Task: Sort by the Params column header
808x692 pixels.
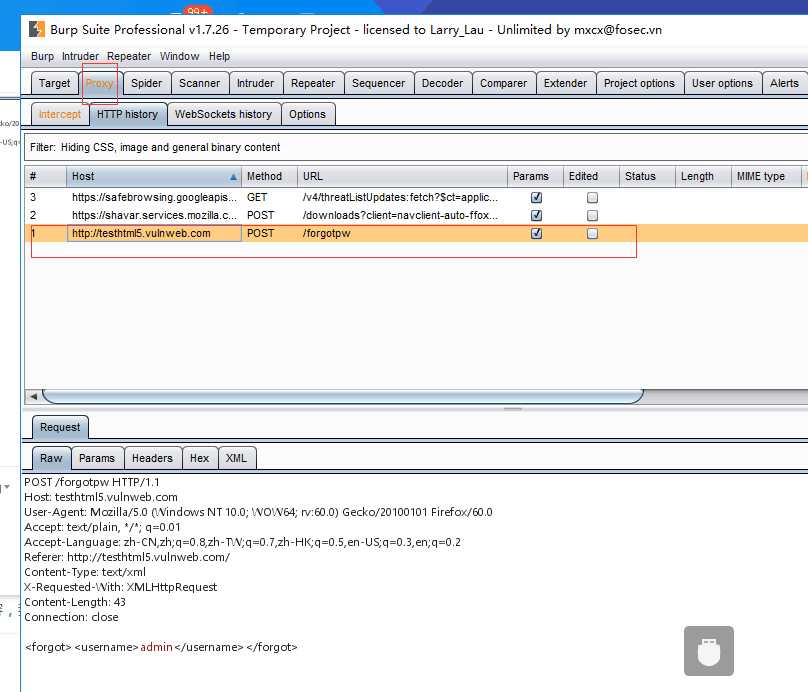Action: (x=535, y=176)
